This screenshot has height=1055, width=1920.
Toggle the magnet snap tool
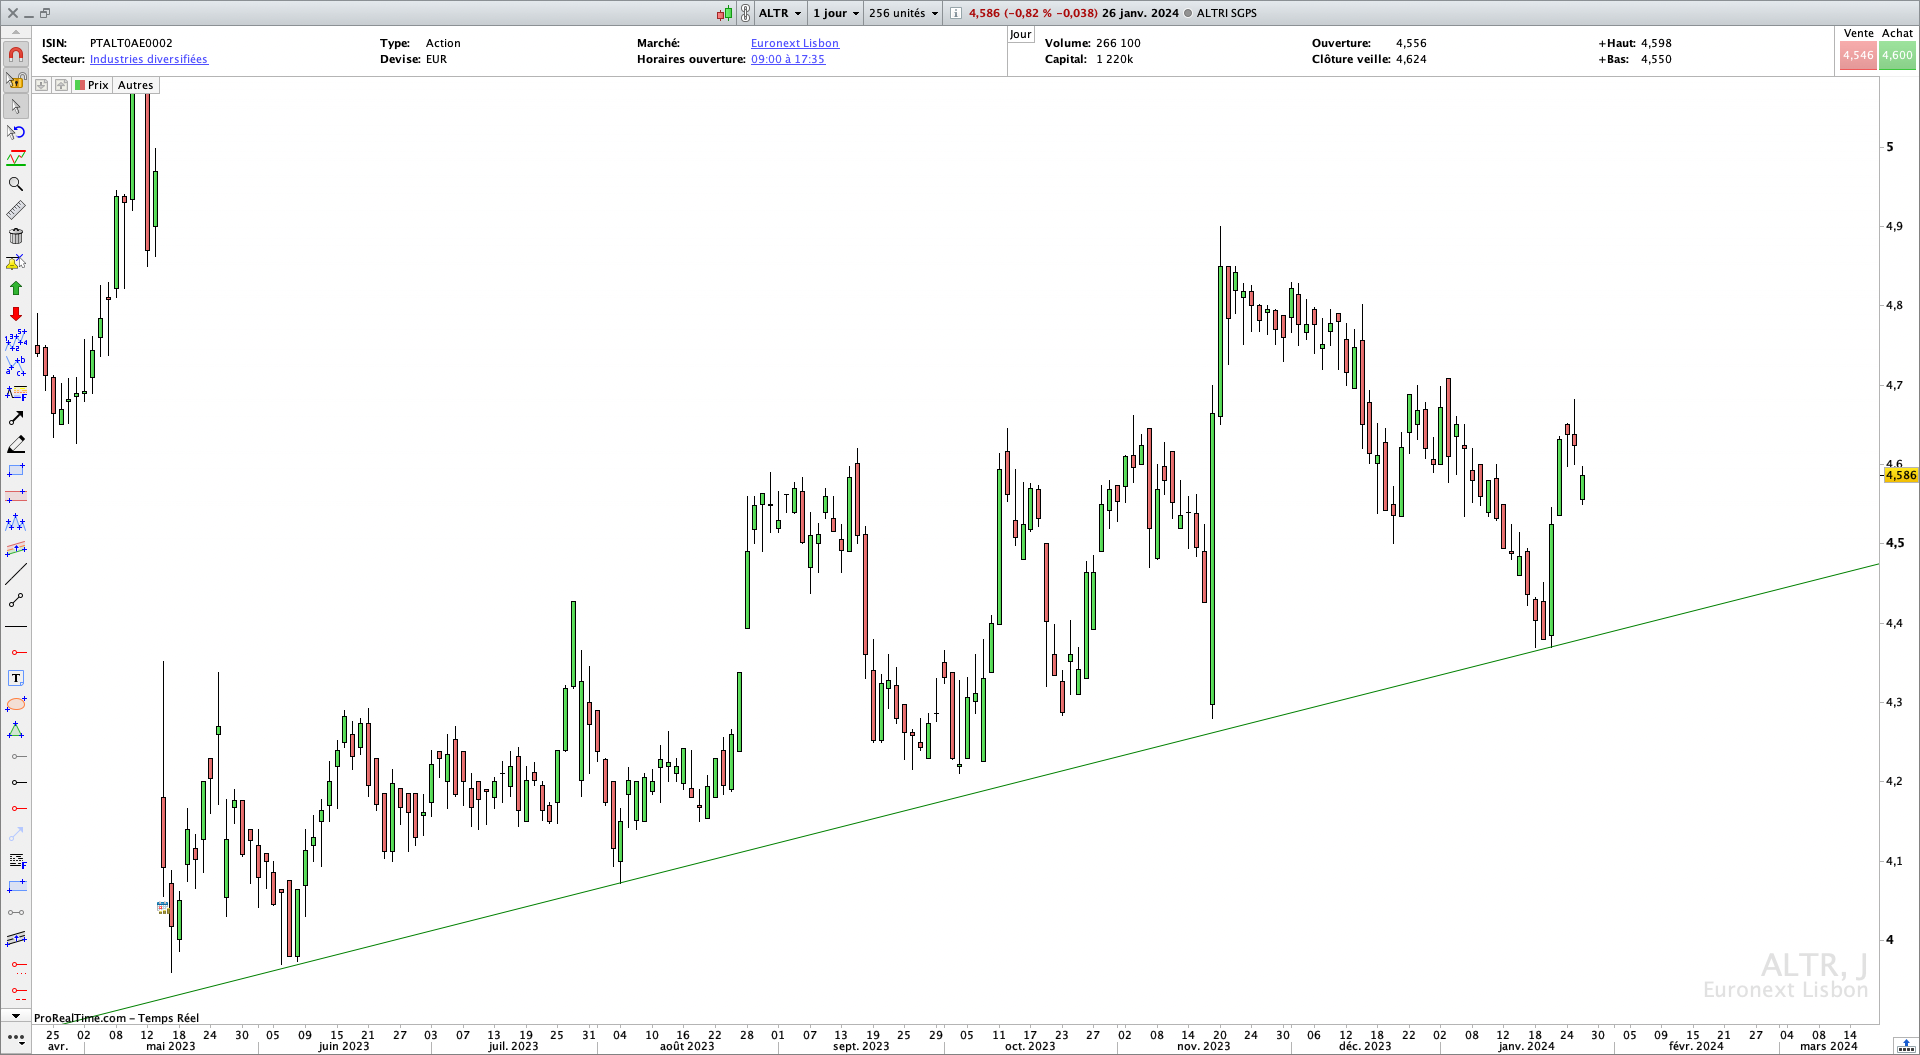[x=16, y=54]
